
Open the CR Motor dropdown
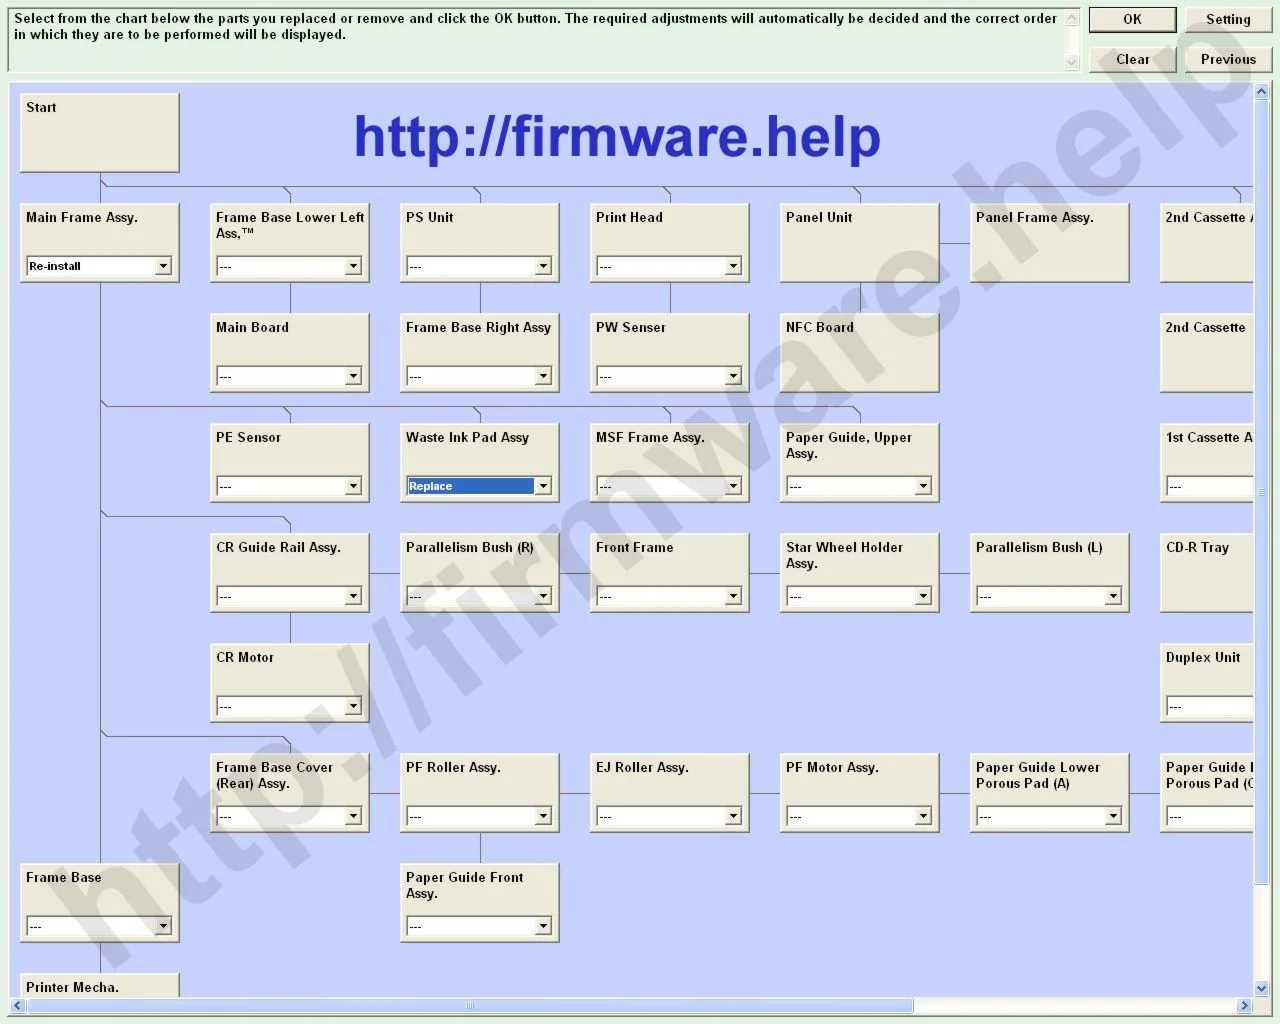coord(289,706)
